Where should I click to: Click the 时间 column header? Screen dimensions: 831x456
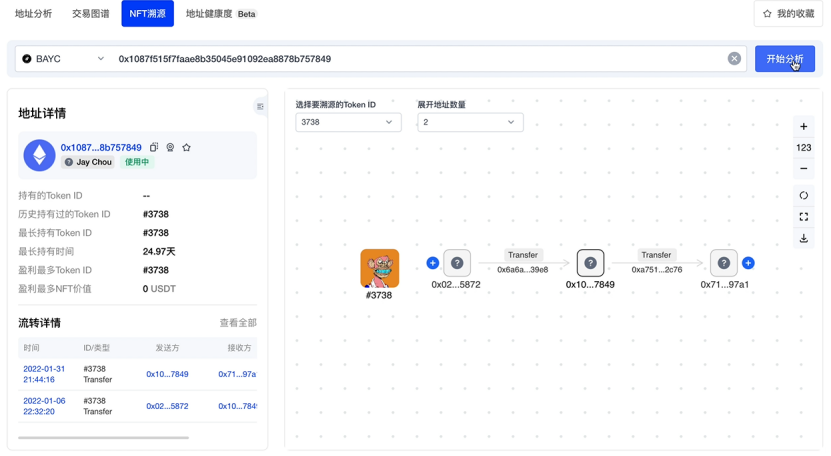pyautogui.click(x=31, y=348)
